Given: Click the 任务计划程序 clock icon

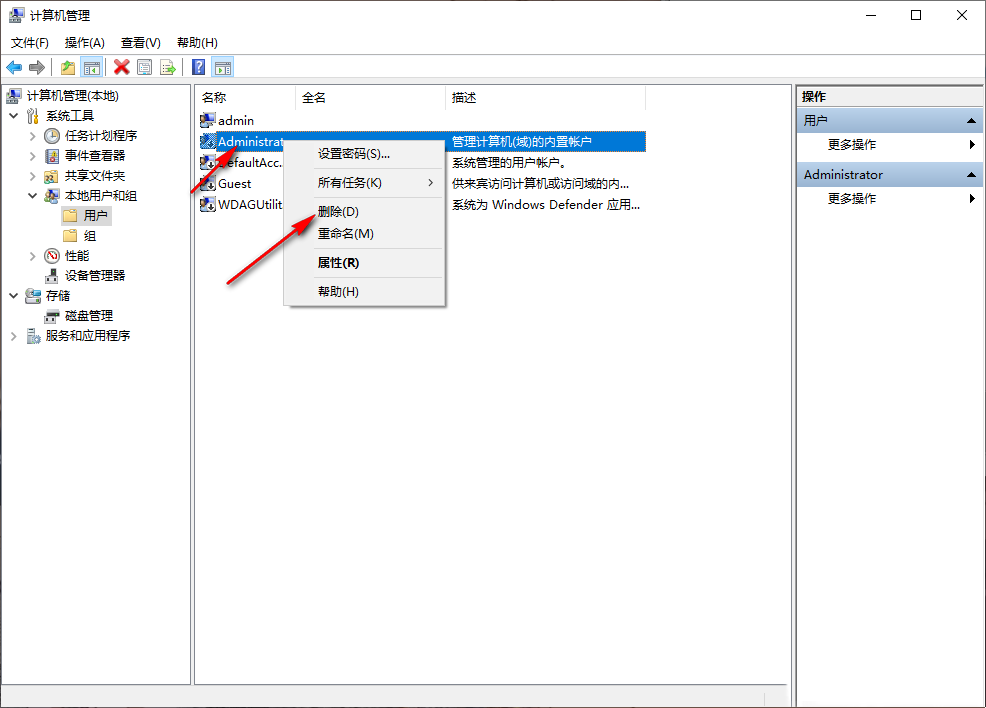Looking at the screenshot, I should [x=52, y=136].
